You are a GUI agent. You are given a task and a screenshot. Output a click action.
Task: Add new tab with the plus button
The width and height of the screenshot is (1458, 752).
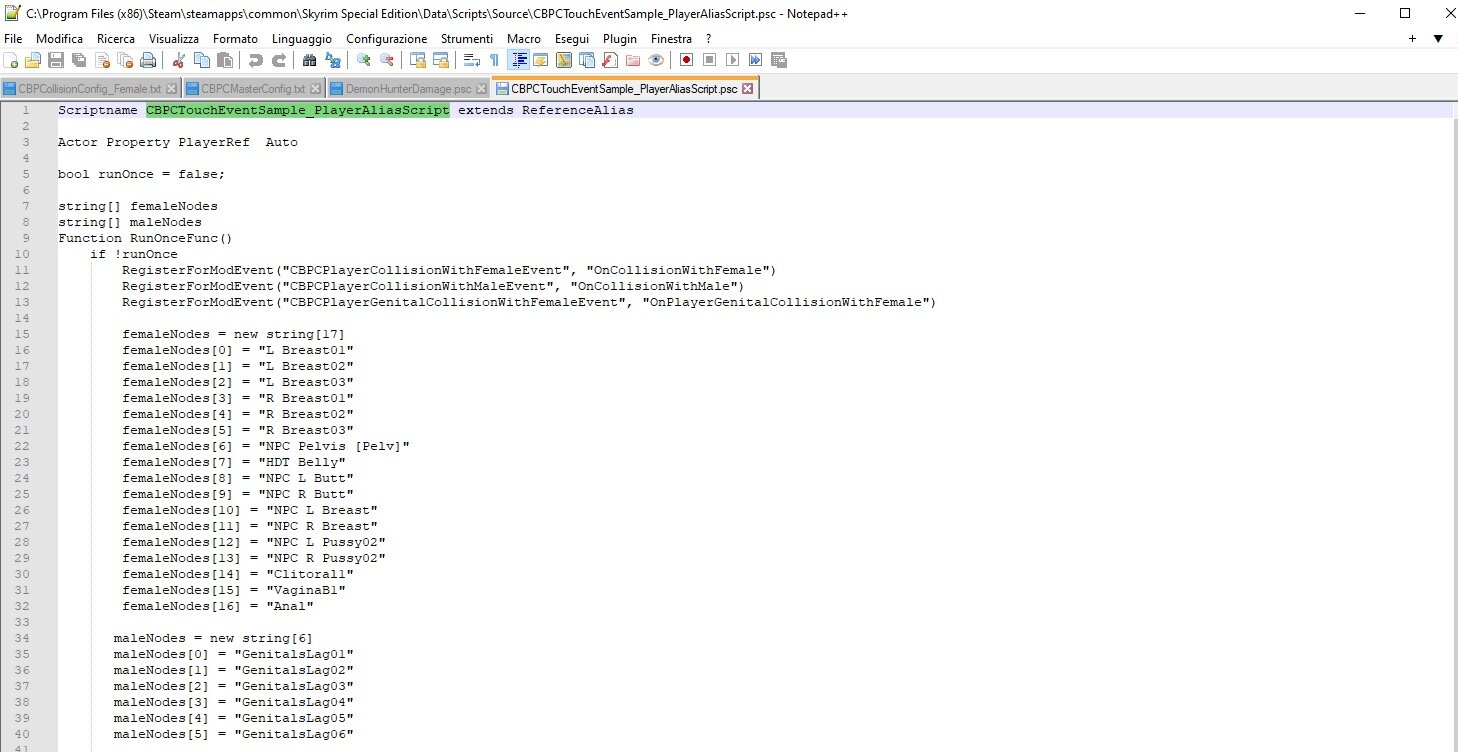[x=1413, y=38]
